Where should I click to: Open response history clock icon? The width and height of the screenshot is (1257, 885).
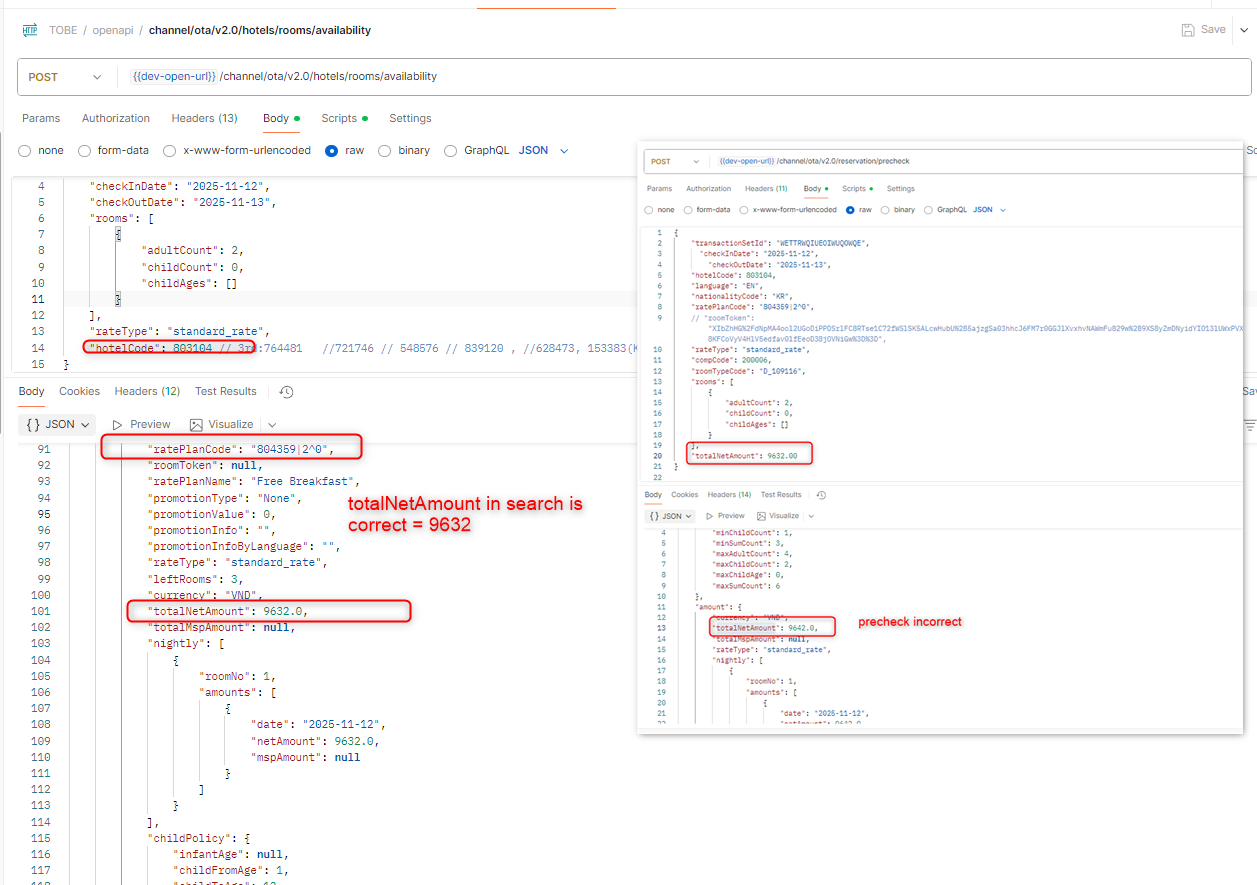point(287,392)
